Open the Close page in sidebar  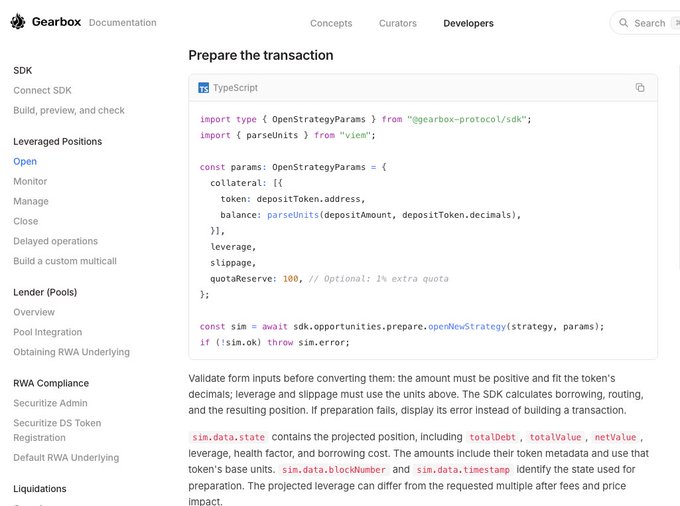(x=26, y=221)
